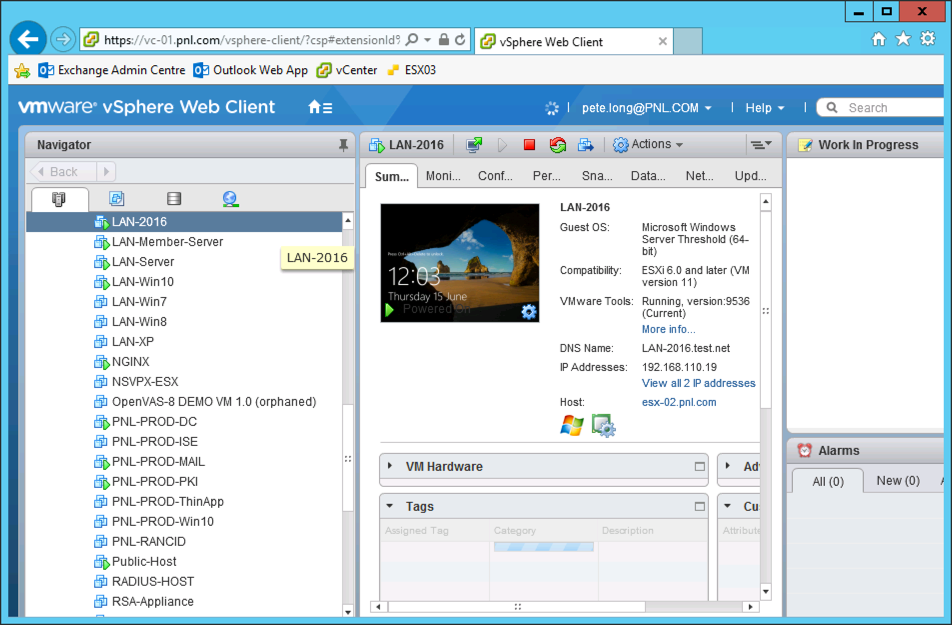Pin the Navigator panel
Screen dimensions: 952x625
coord(343,145)
